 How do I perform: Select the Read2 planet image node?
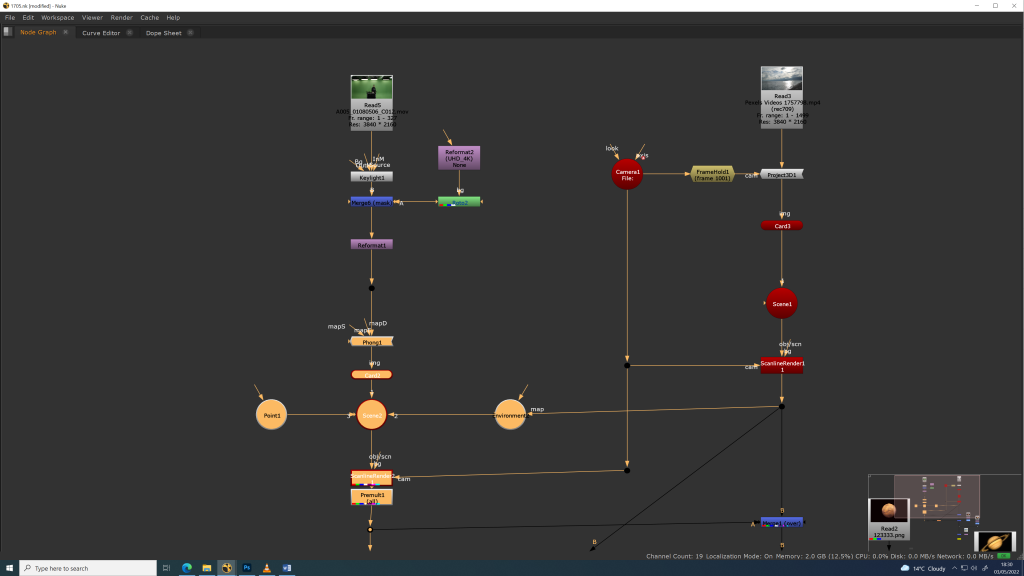[888, 519]
